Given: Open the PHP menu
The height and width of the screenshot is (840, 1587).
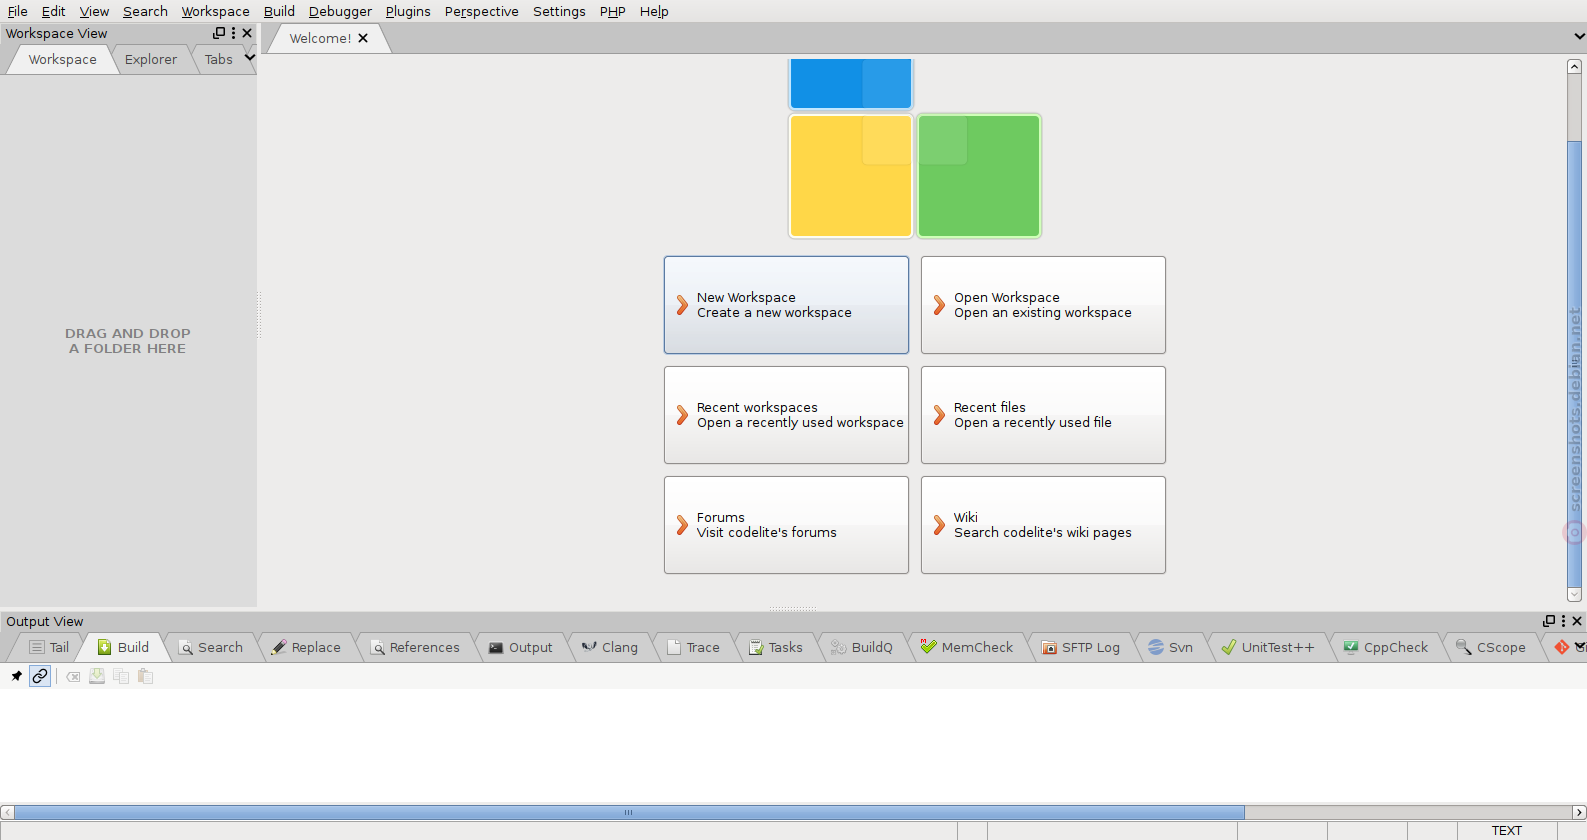Looking at the screenshot, I should [x=613, y=11].
